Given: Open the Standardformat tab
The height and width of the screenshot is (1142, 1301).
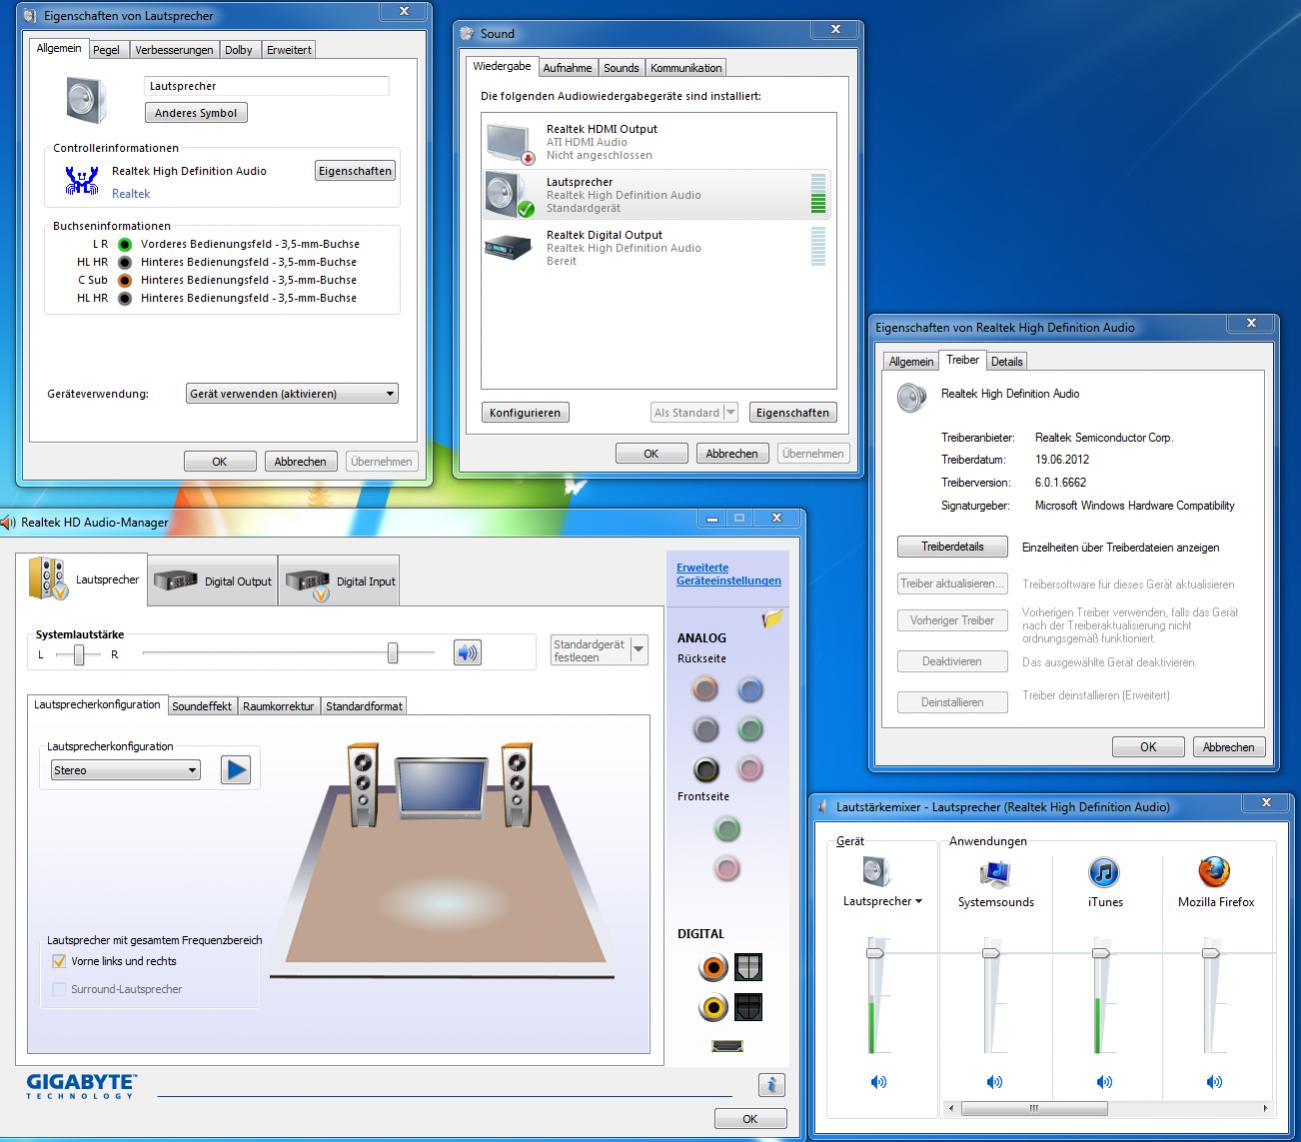Looking at the screenshot, I should tap(364, 706).
